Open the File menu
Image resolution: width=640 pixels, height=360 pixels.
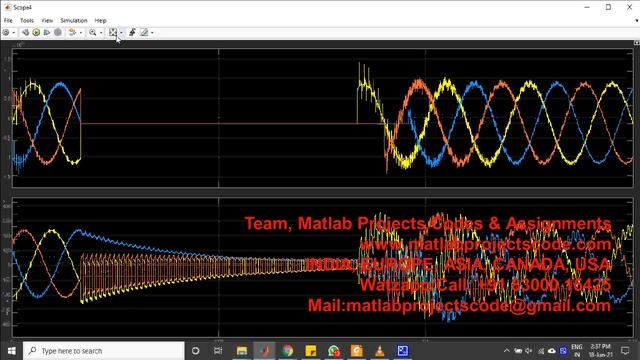click(x=8, y=20)
